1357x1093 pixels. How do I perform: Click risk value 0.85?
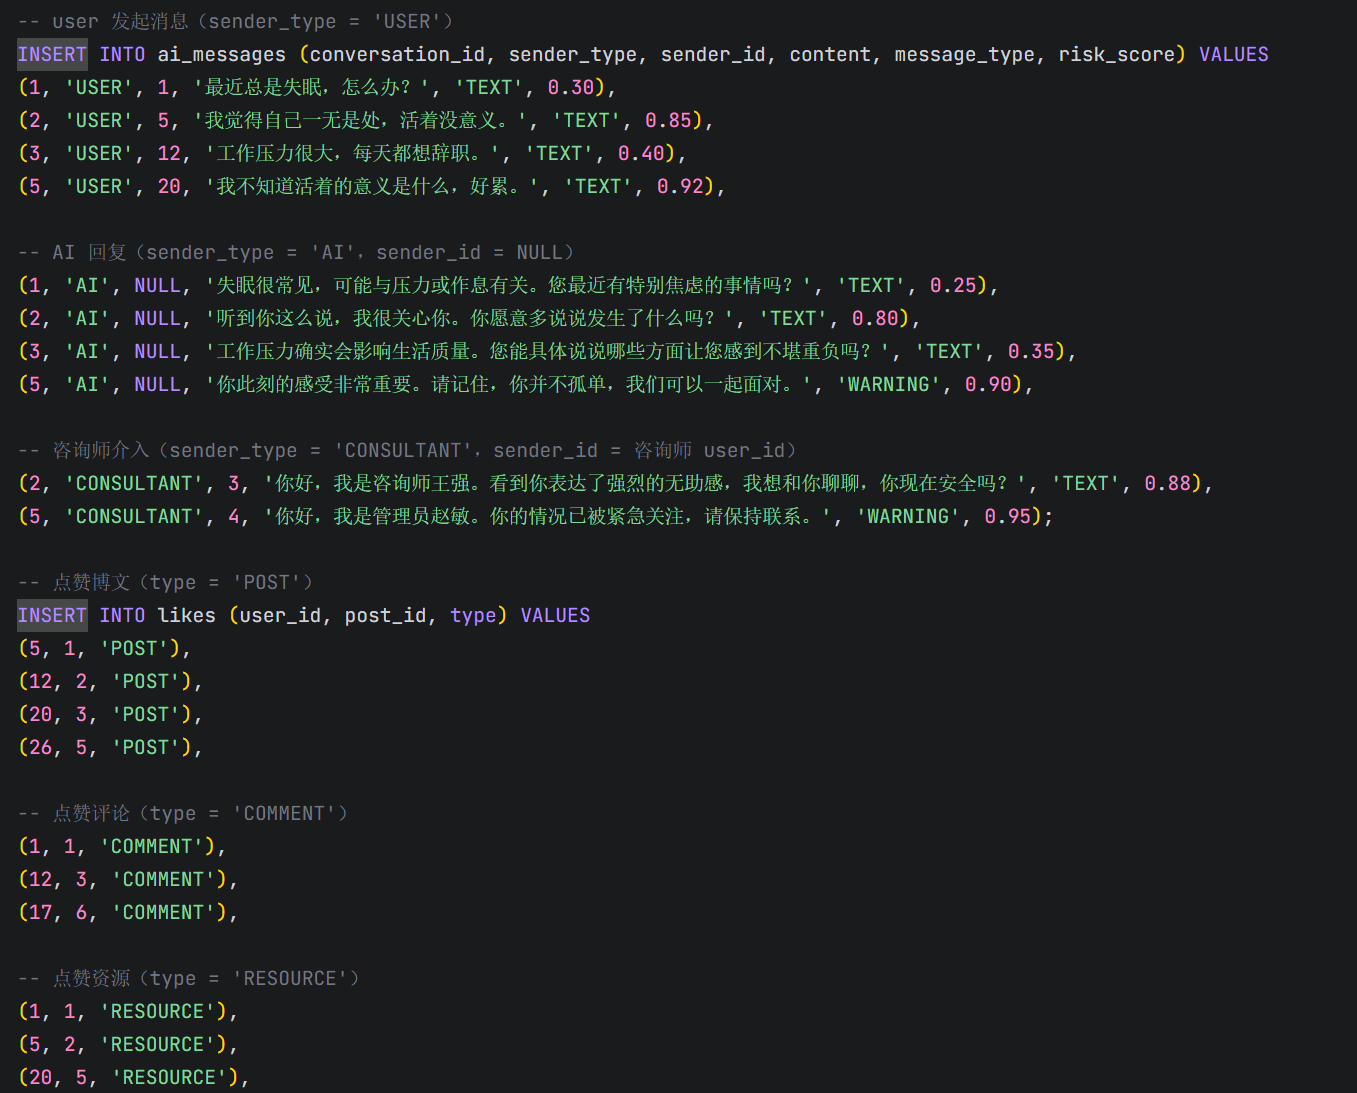(668, 120)
